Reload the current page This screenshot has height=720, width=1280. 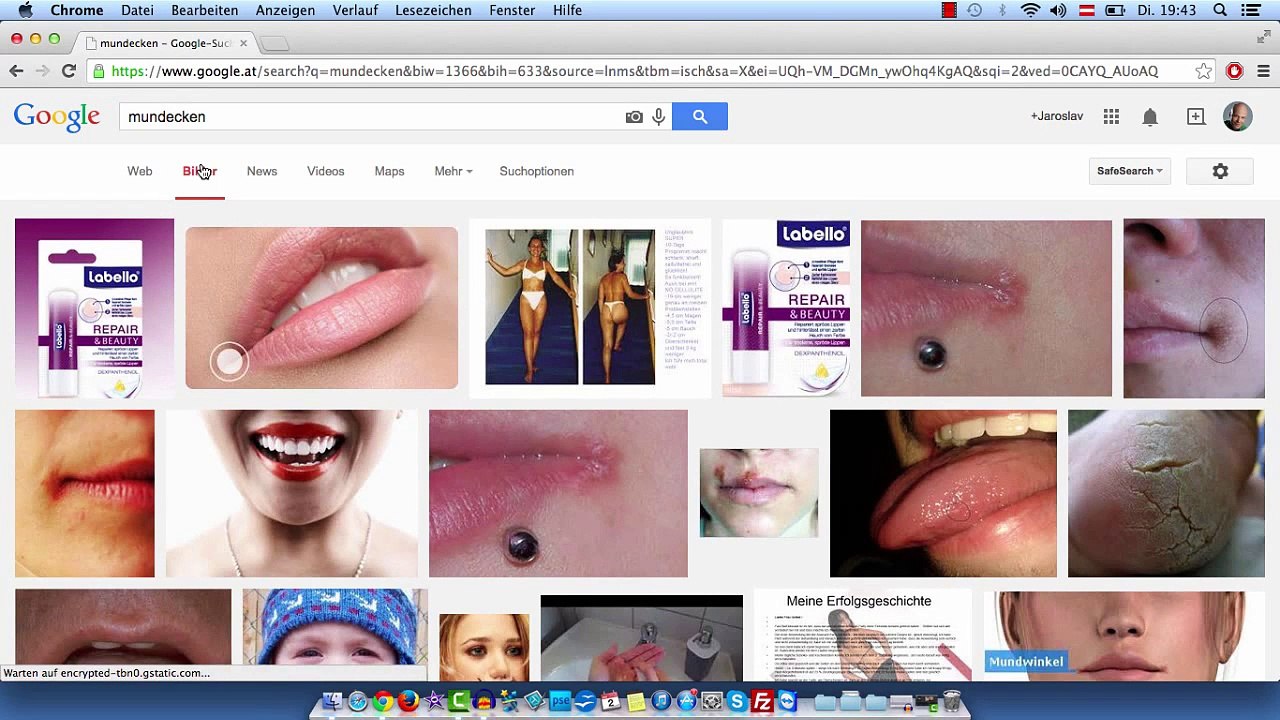pyautogui.click(x=68, y=71)
